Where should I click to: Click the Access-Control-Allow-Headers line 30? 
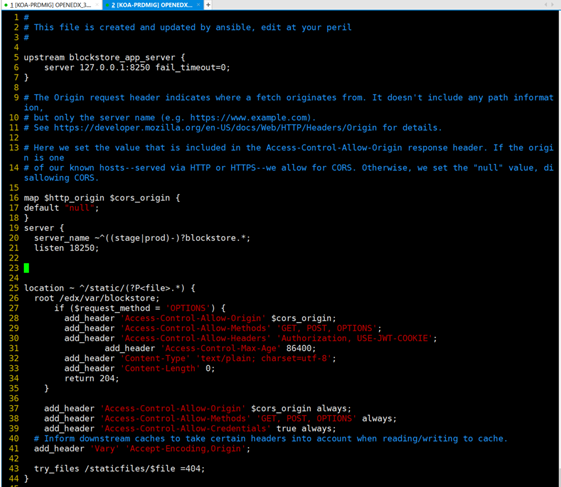[251, 338]
